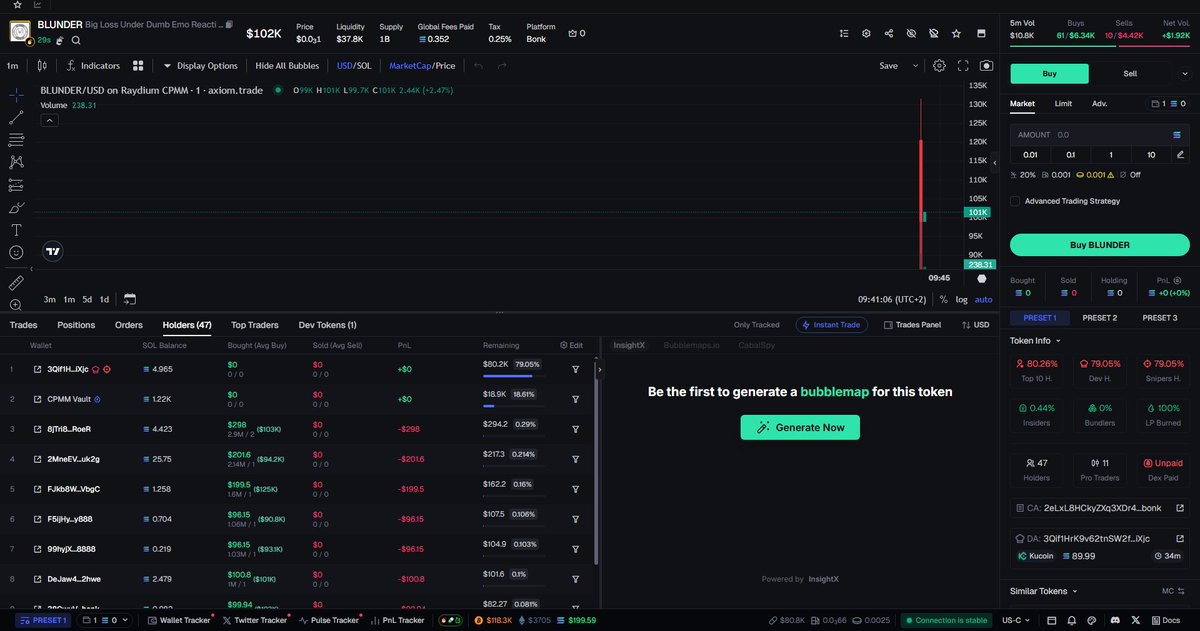Image resolution: width=1200 pixels, height=631 pixels.
Task: Select the crosshair cursor tool
Action: (17, 94)
